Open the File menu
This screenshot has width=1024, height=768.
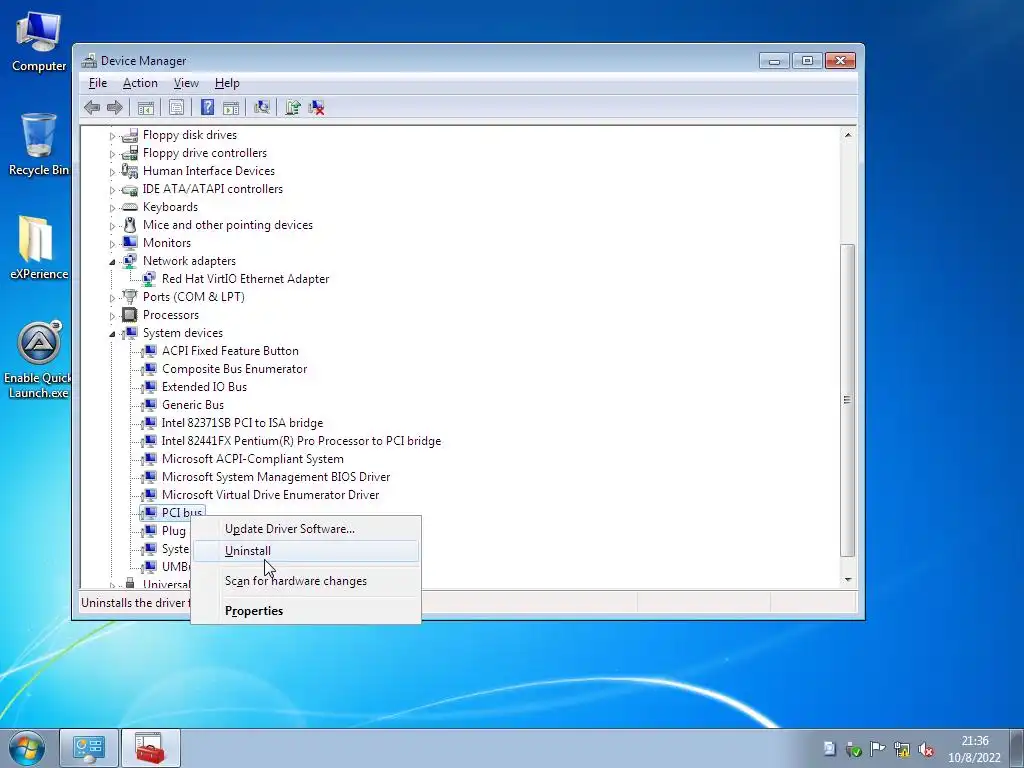98,83
